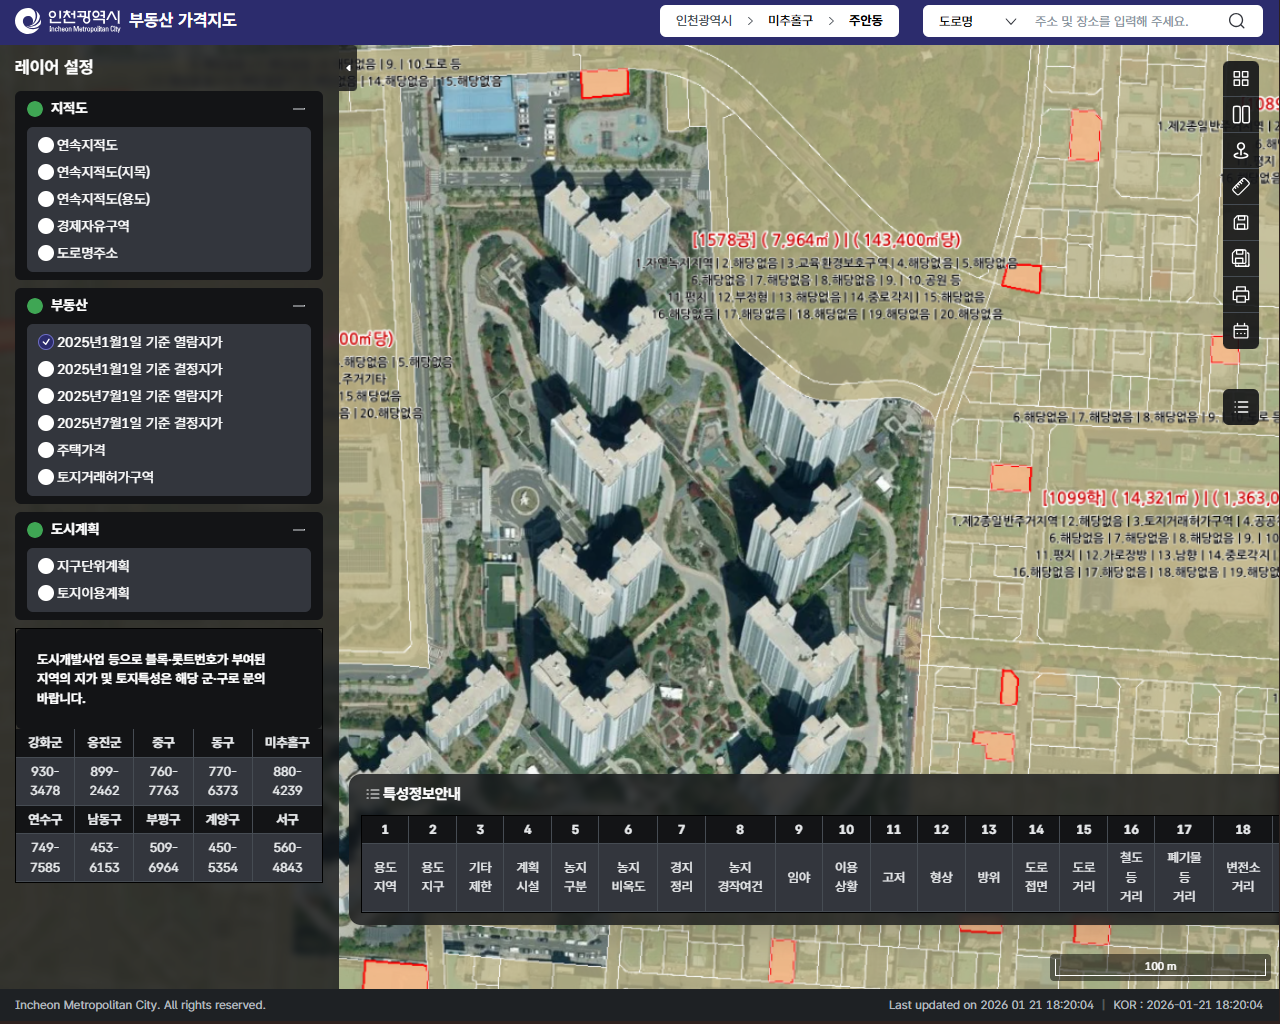Collapse the 지적도 layer section
Screen dimensions: 1280x1024
click(x=299, y=109)
